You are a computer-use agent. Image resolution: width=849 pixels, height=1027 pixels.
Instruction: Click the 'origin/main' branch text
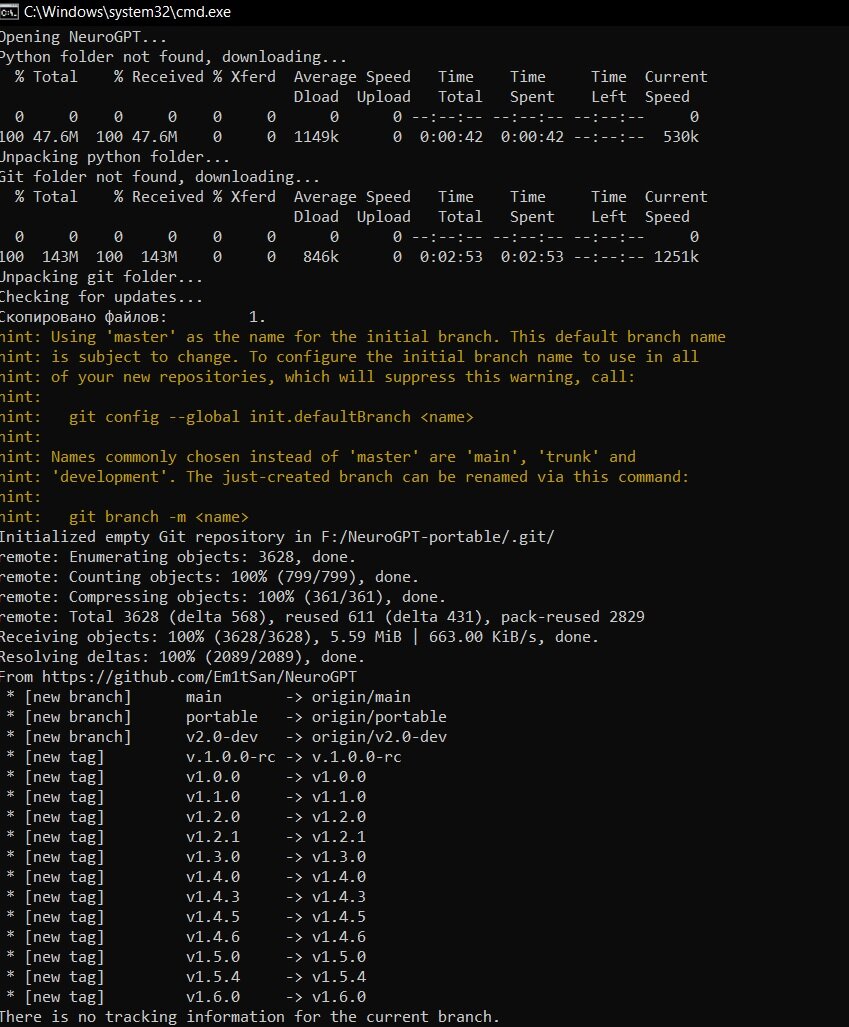coord(362,697)
